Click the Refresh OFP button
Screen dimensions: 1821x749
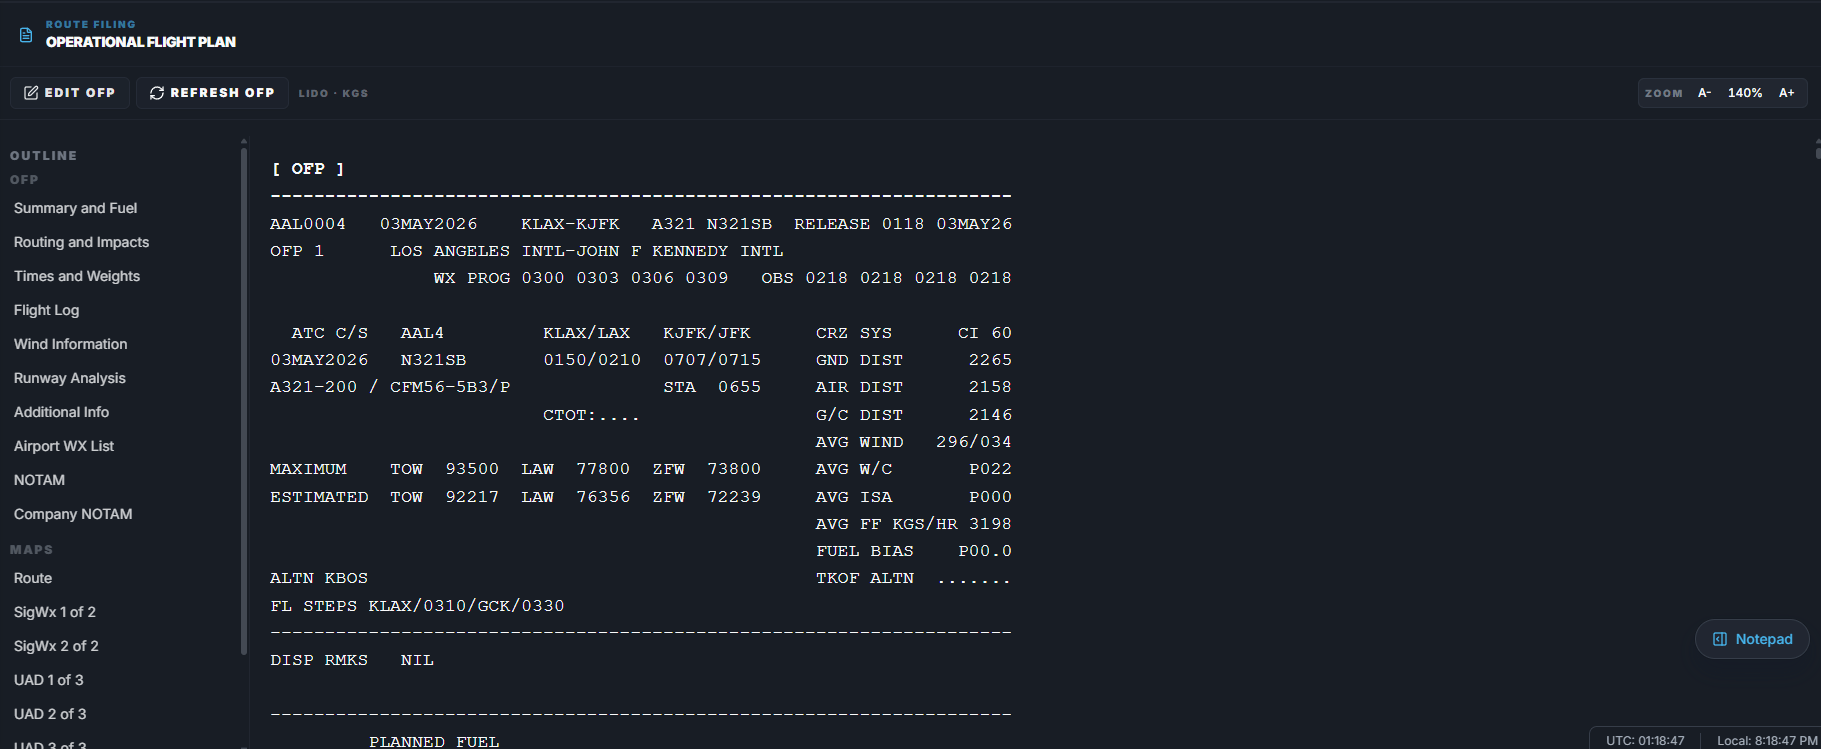212,93
